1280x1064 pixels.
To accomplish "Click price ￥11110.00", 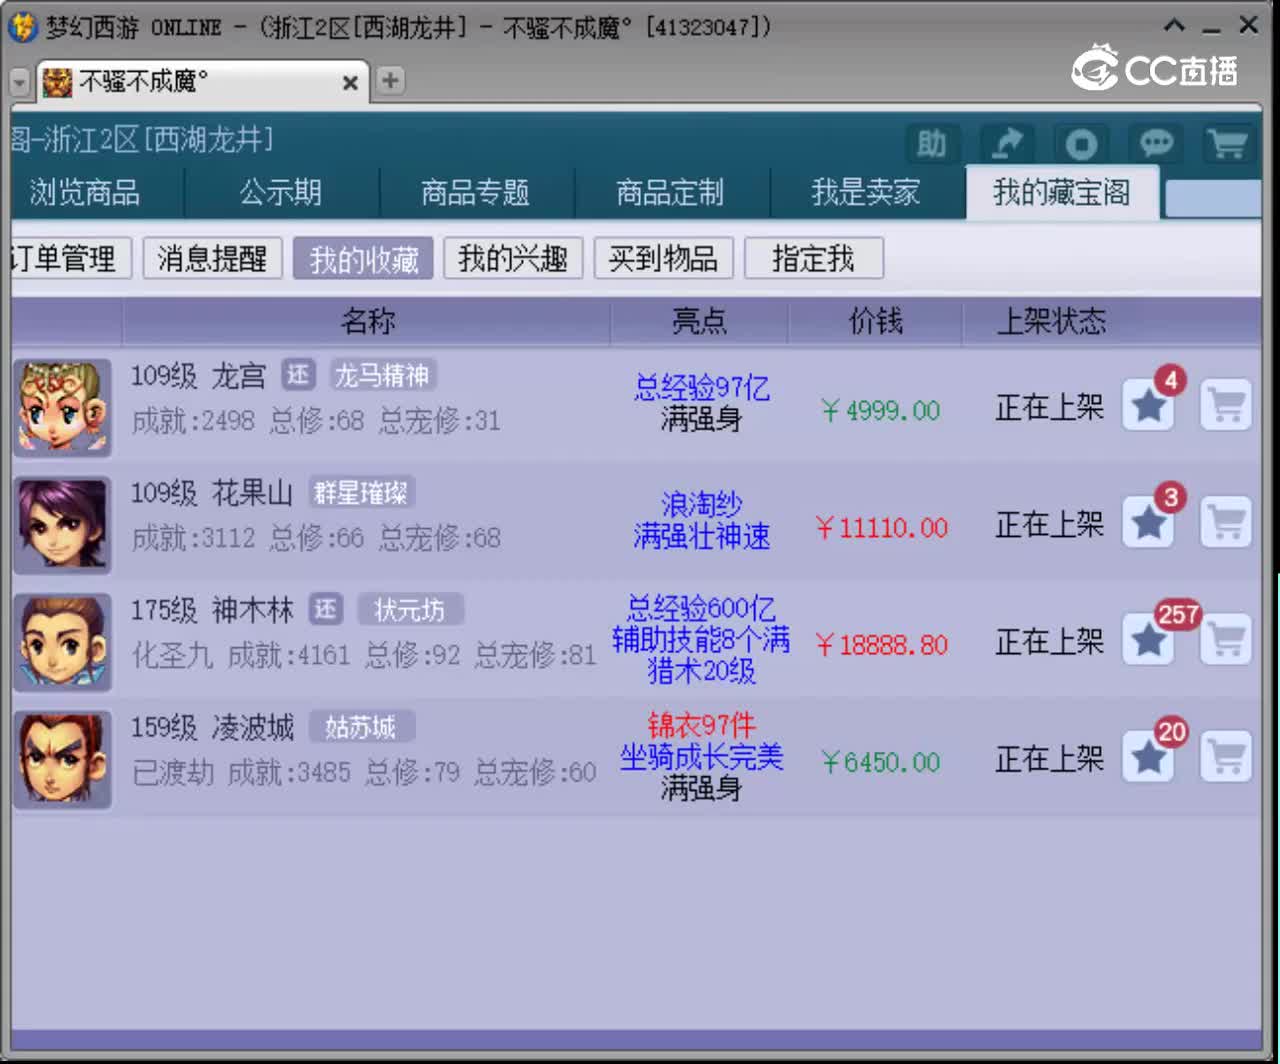I will [x=882, y=527].
